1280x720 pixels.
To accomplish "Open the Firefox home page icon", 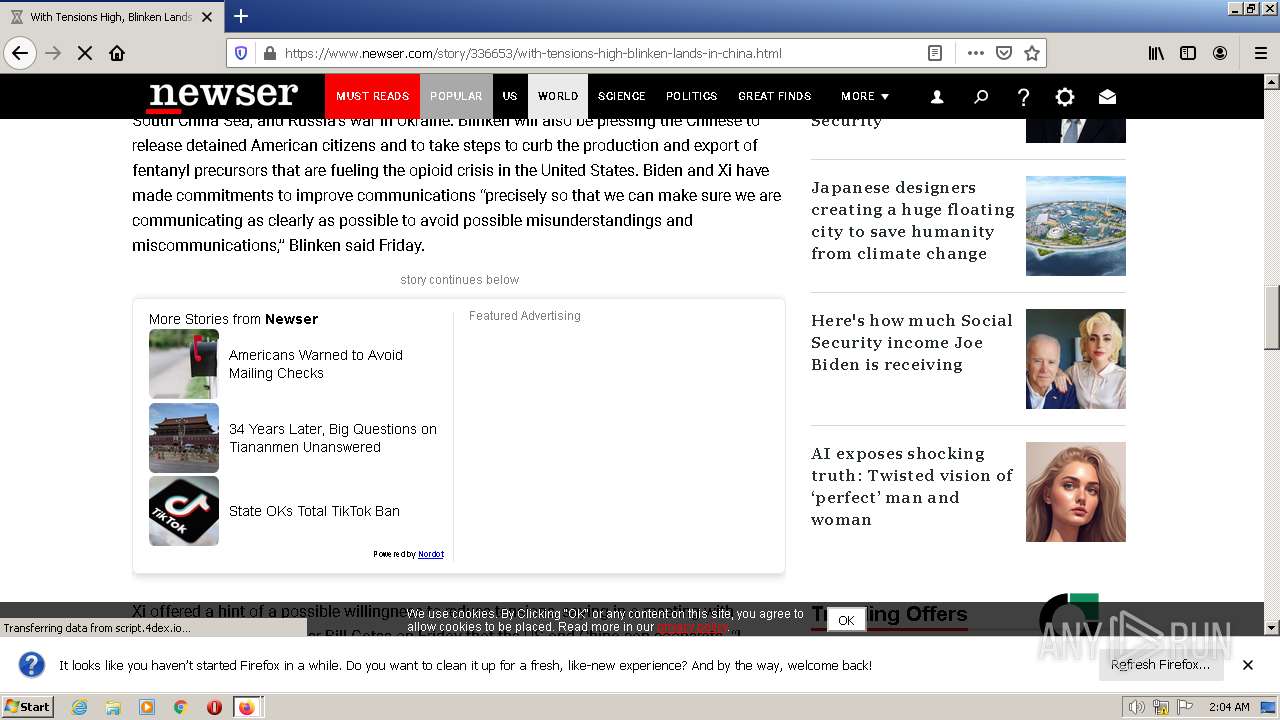I will [x=117, y=53].
